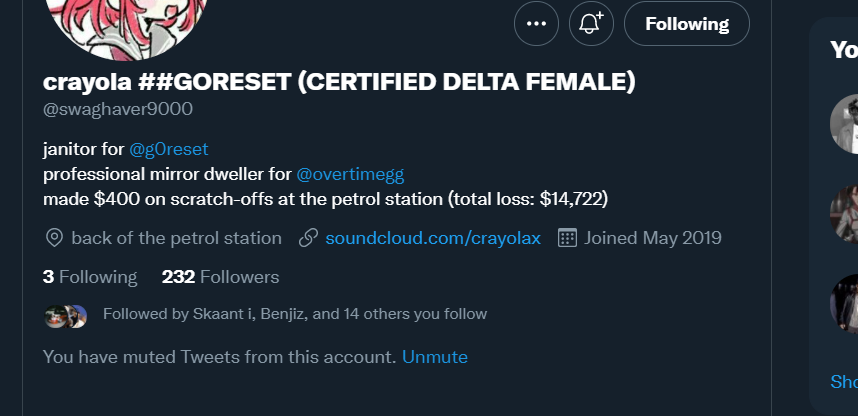Click the mutual followers' small avatars
Screen dimensions: 858x416
[66, 316]
